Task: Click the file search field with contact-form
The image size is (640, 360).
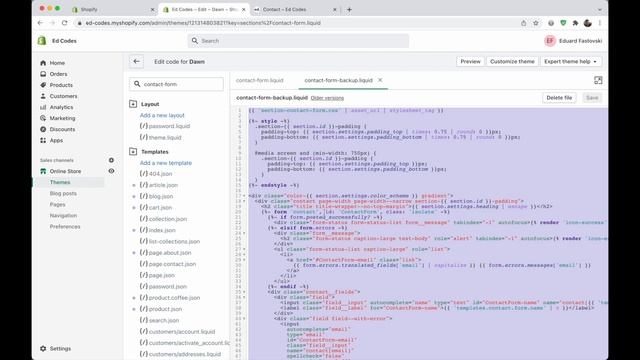Action: tap(176, 84)
